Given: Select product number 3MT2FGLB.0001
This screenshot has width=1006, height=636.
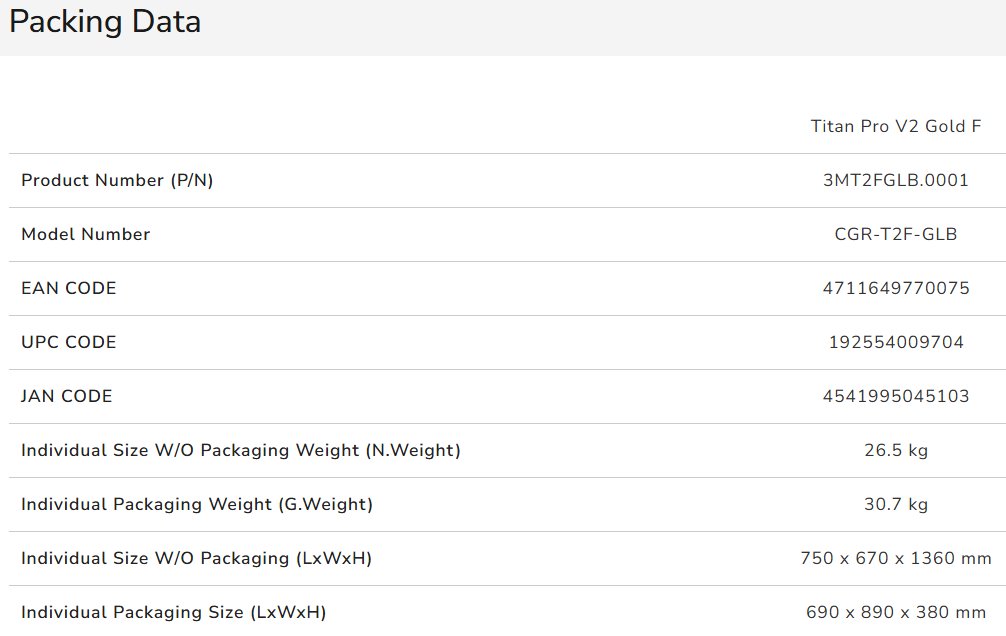Looking at the screenshot, I should pos(896,180).
